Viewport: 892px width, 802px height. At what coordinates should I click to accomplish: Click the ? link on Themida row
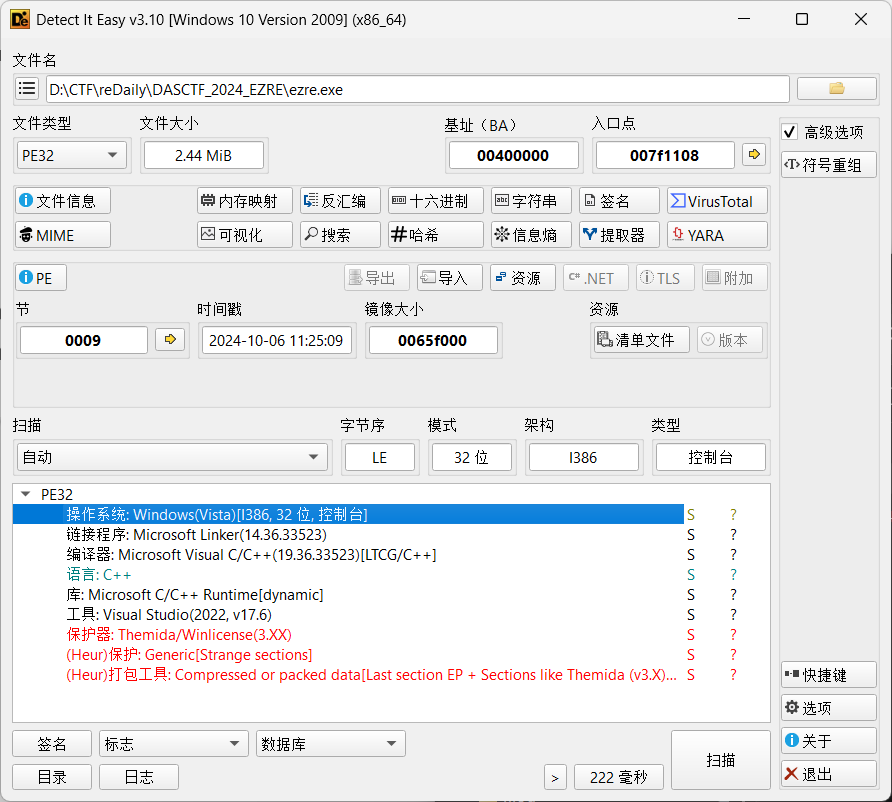tap(733, 635)
